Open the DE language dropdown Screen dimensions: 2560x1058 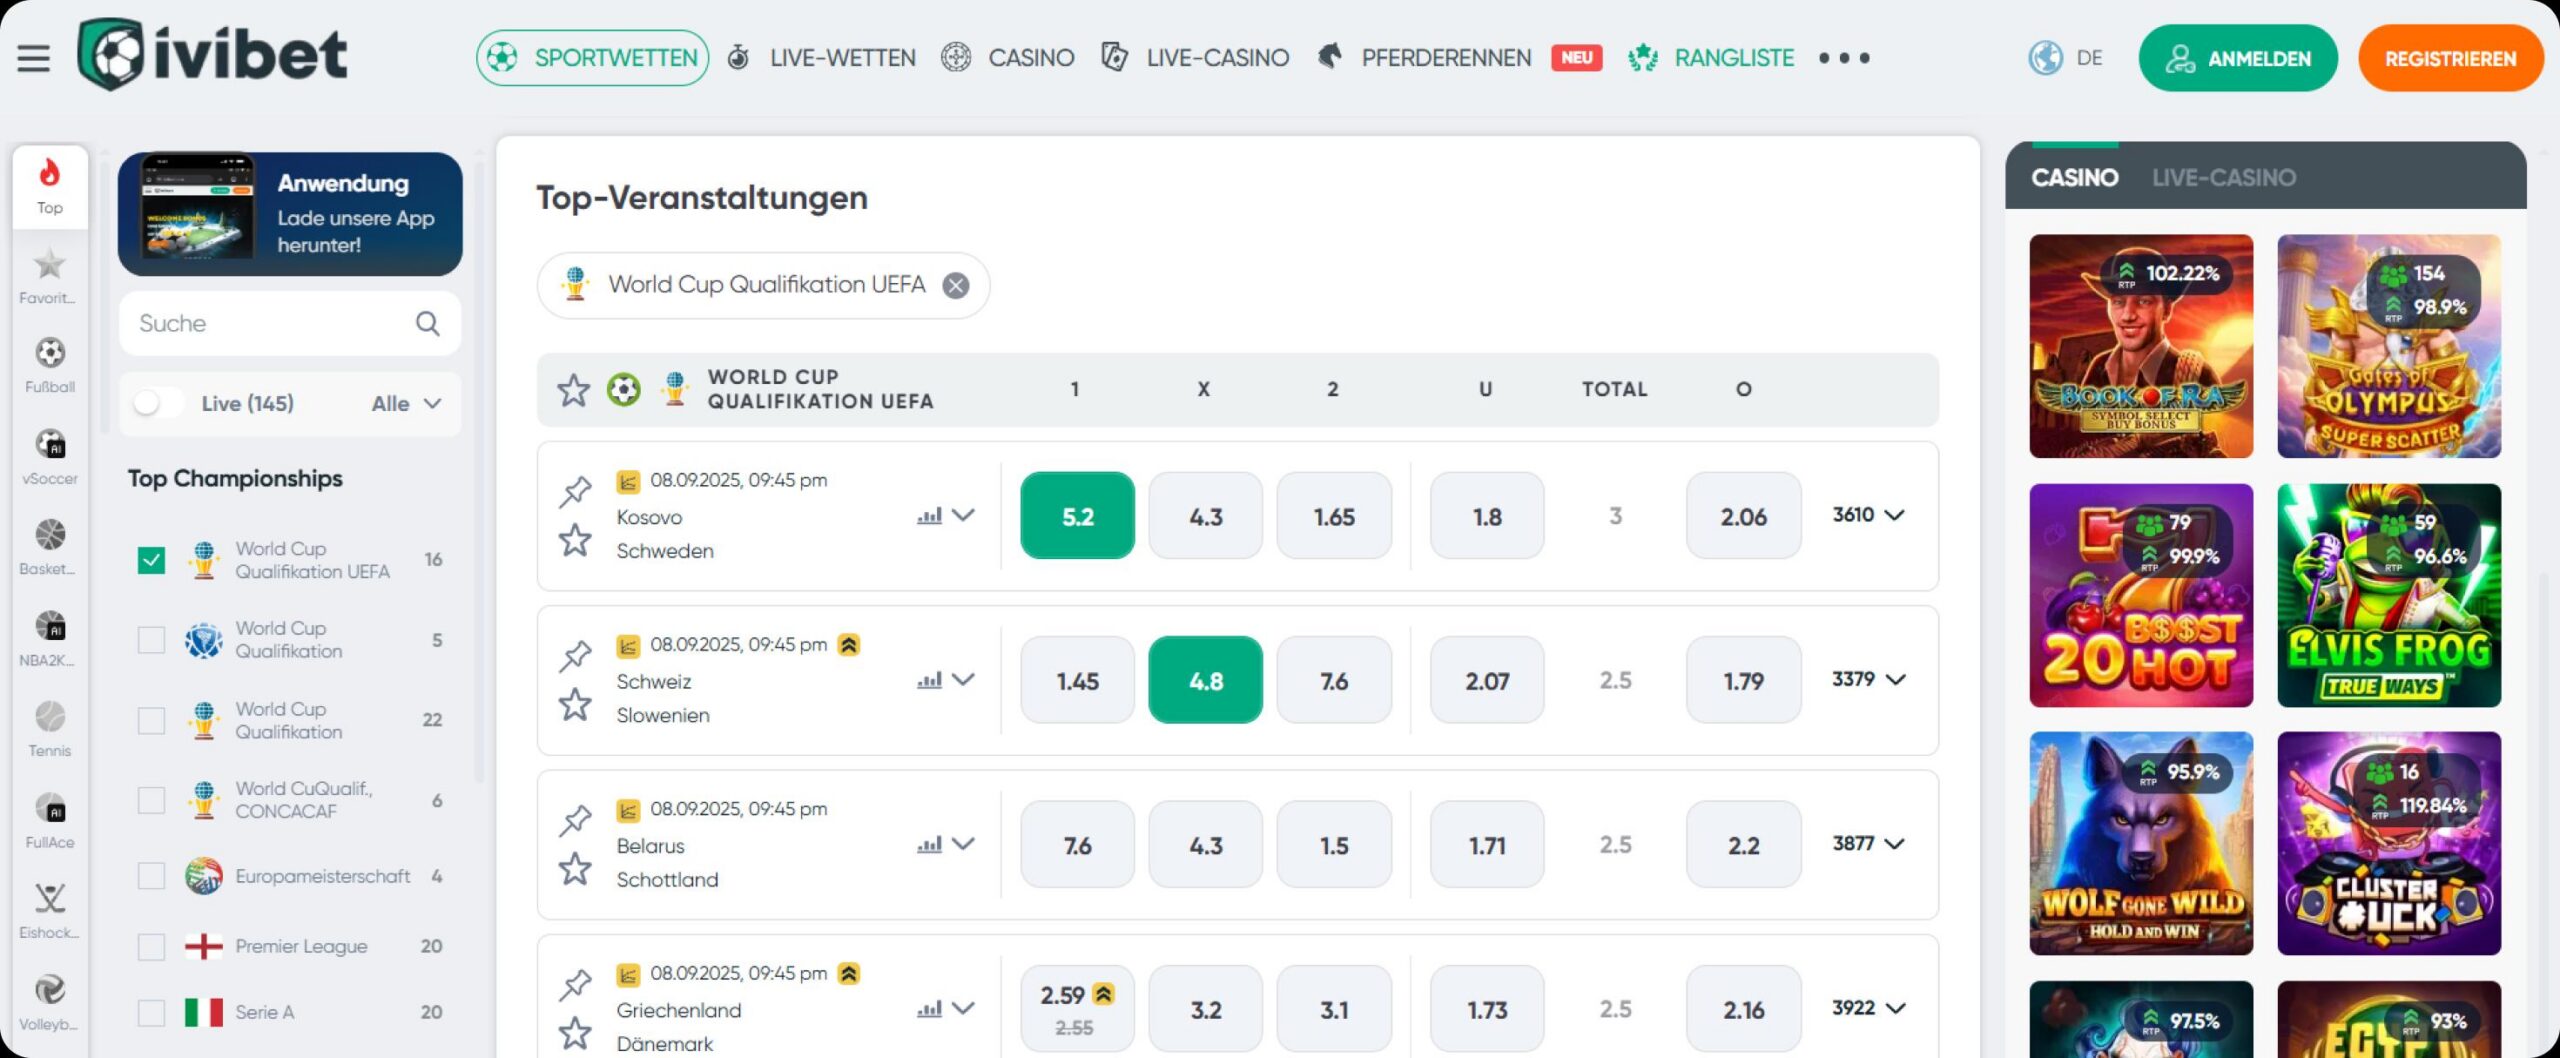click(2065, 57)
